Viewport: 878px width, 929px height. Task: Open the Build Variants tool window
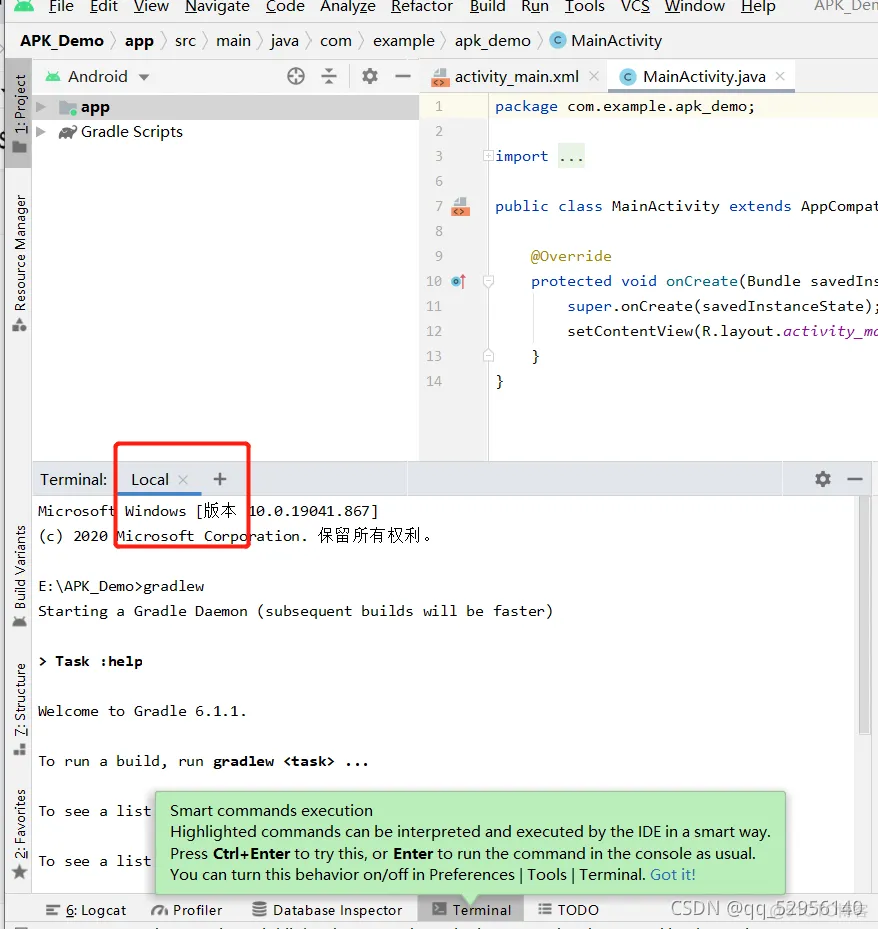click(x=20, y=576)
